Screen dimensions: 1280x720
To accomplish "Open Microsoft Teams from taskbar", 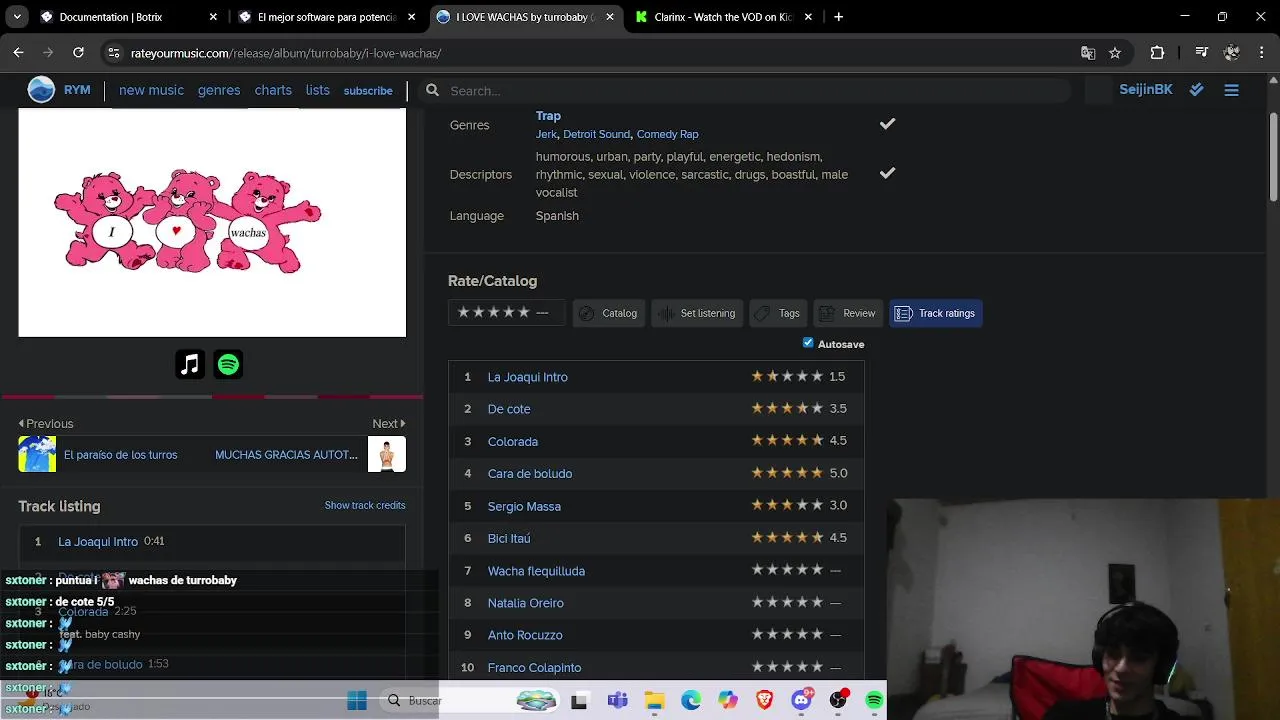I will tap(617, 701).
